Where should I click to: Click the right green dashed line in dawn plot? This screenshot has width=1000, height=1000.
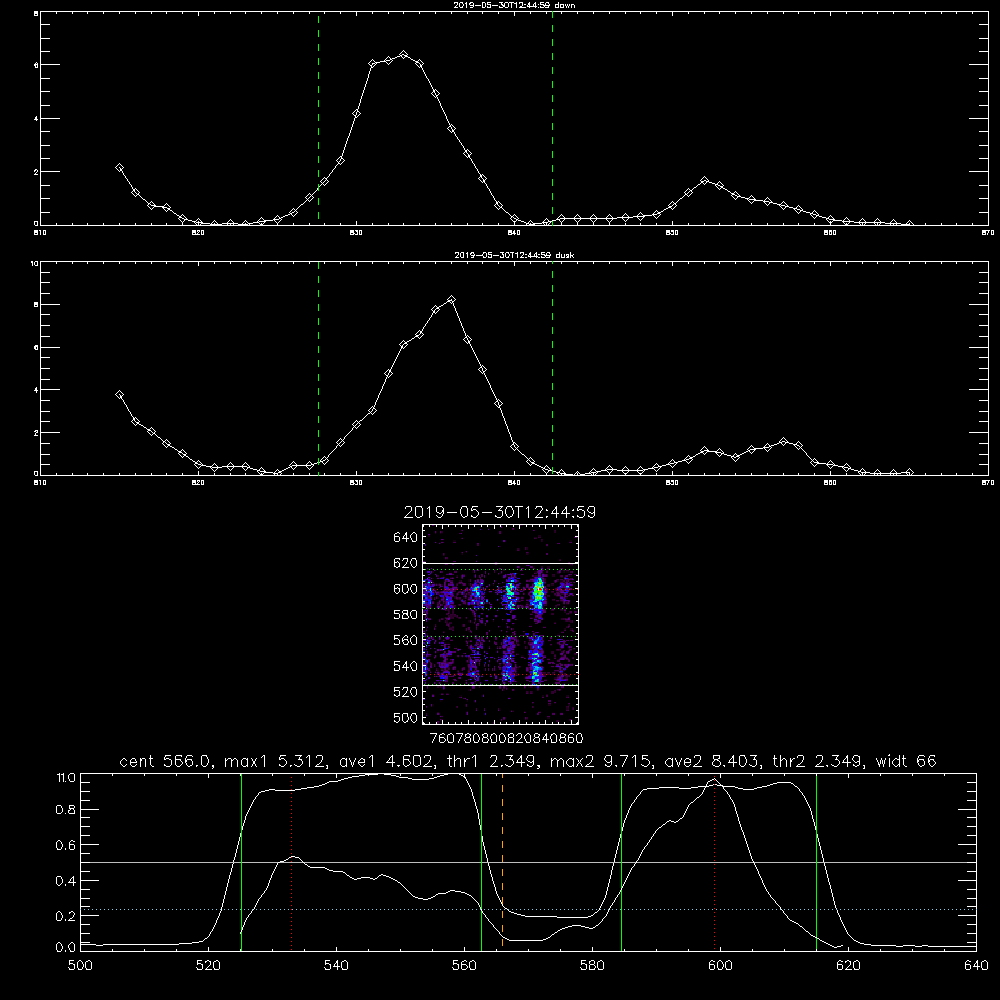tap(552, 119)
